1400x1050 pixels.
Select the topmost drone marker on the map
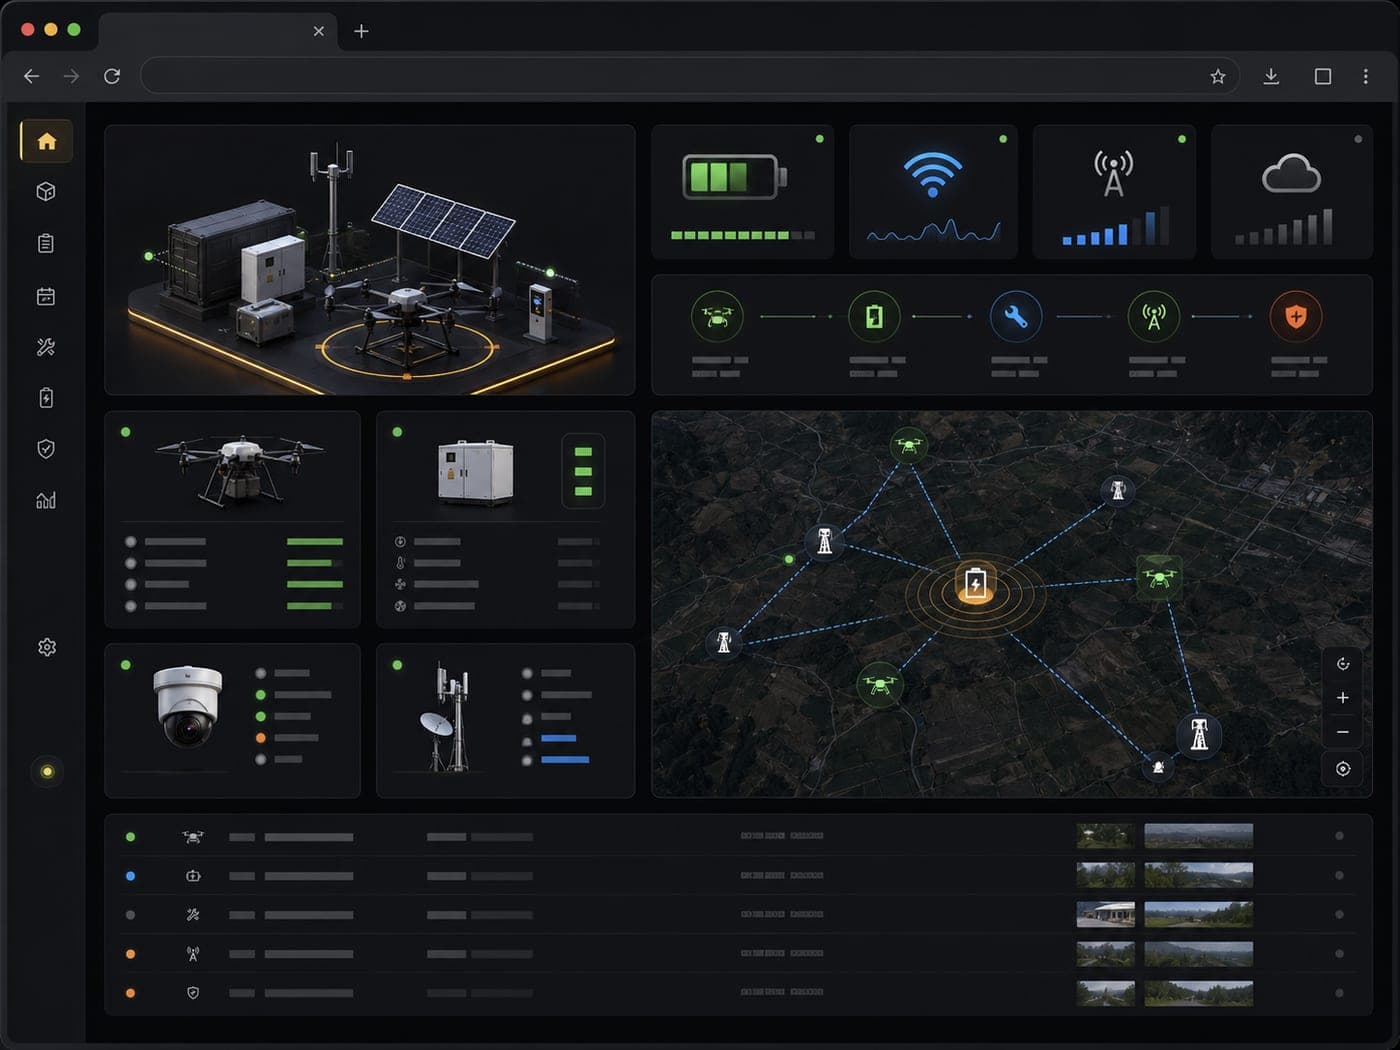[908, 444]
